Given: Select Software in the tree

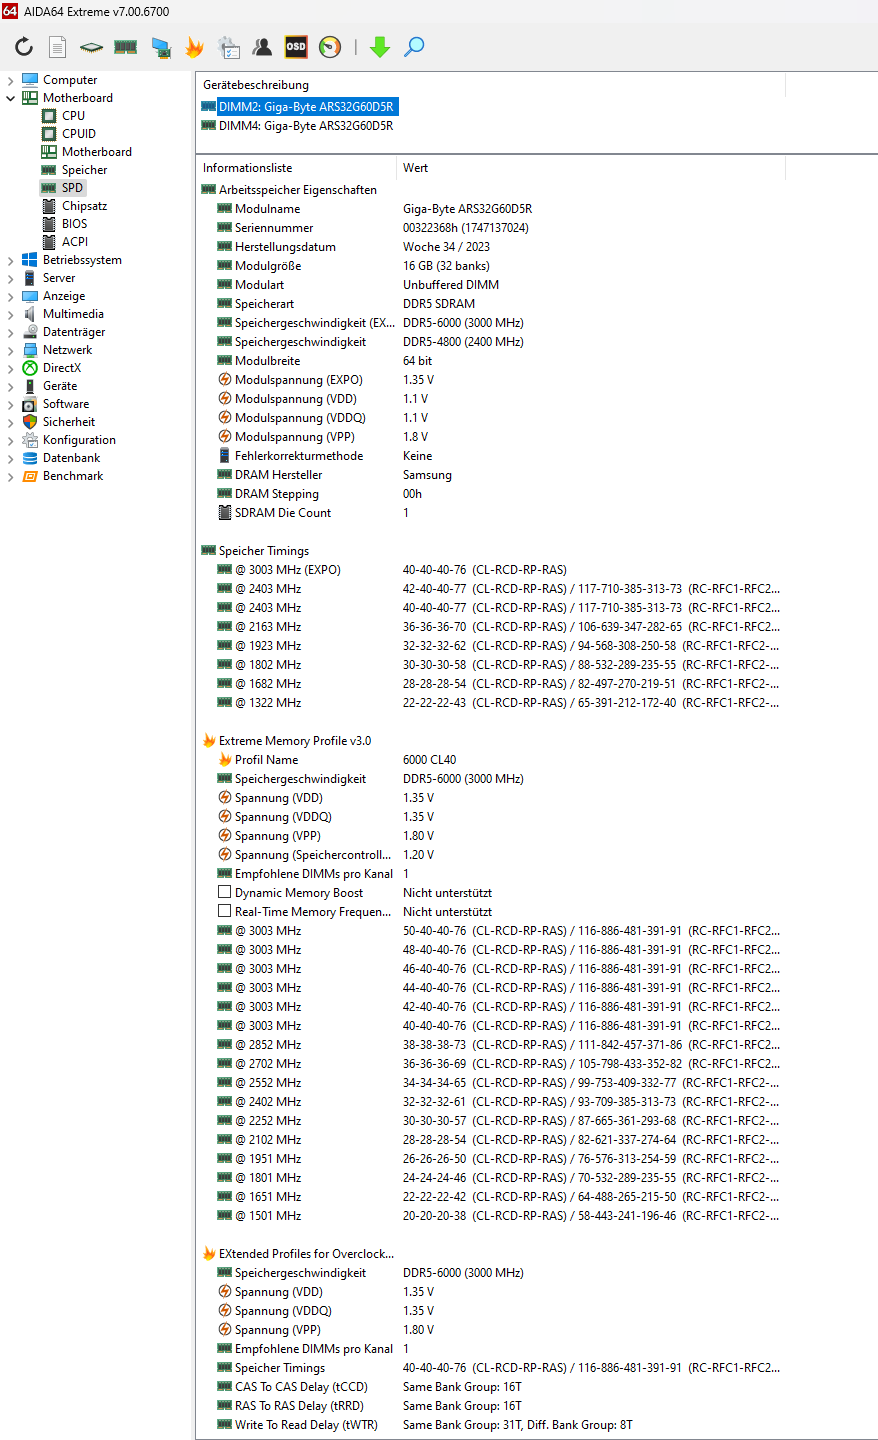Looking at the screenshot, I should (66, 404).
